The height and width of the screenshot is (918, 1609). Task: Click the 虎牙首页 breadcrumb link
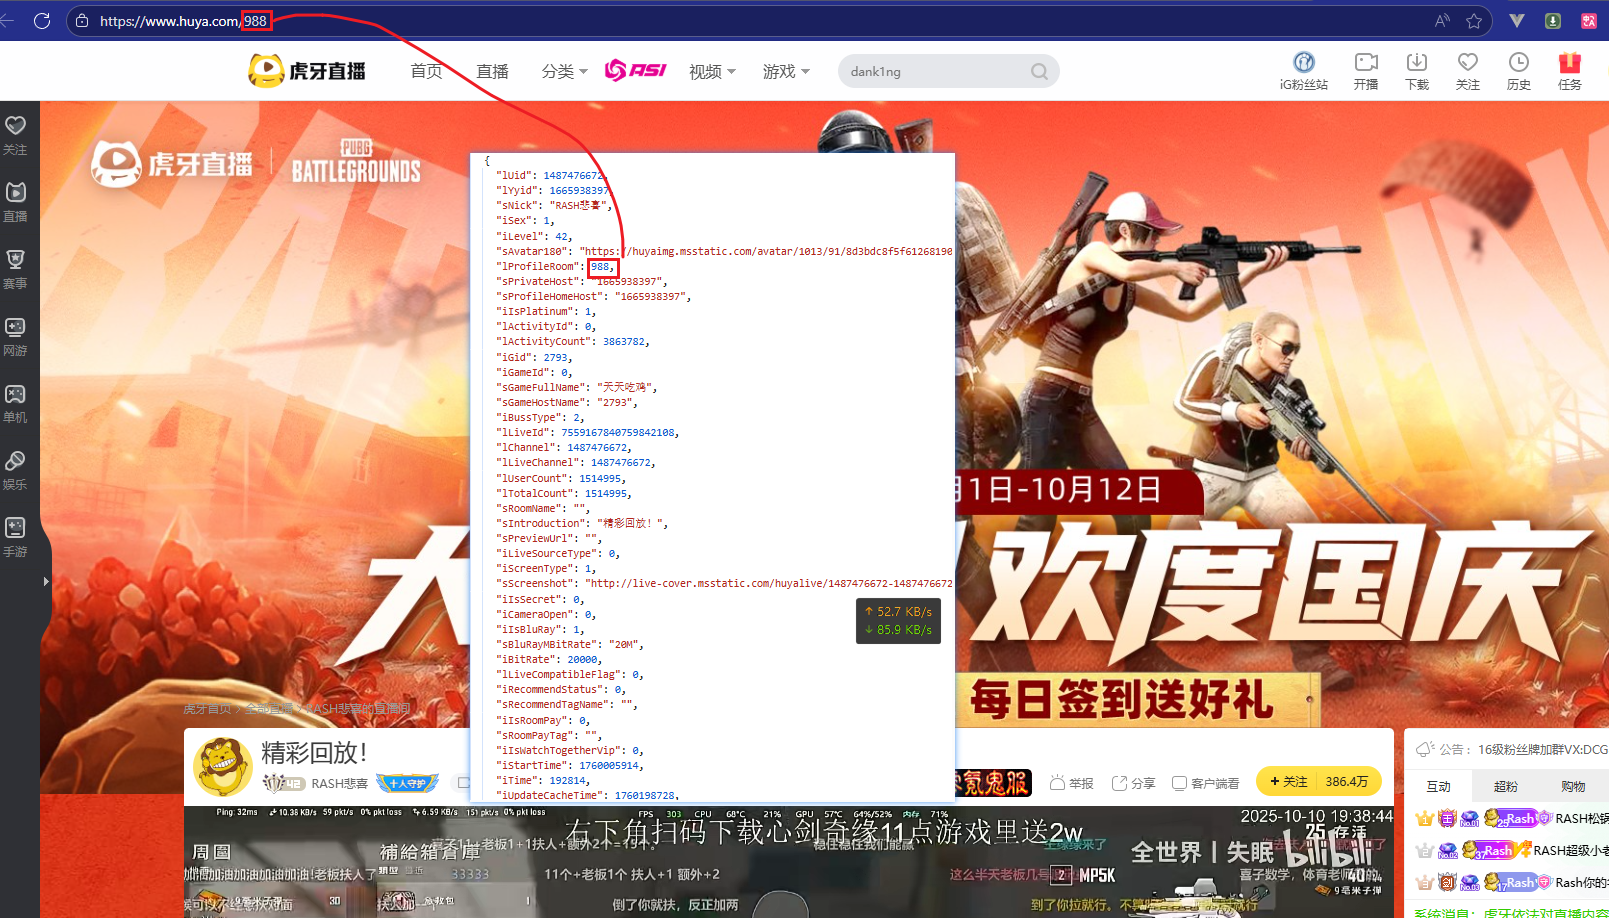(207, 709)
